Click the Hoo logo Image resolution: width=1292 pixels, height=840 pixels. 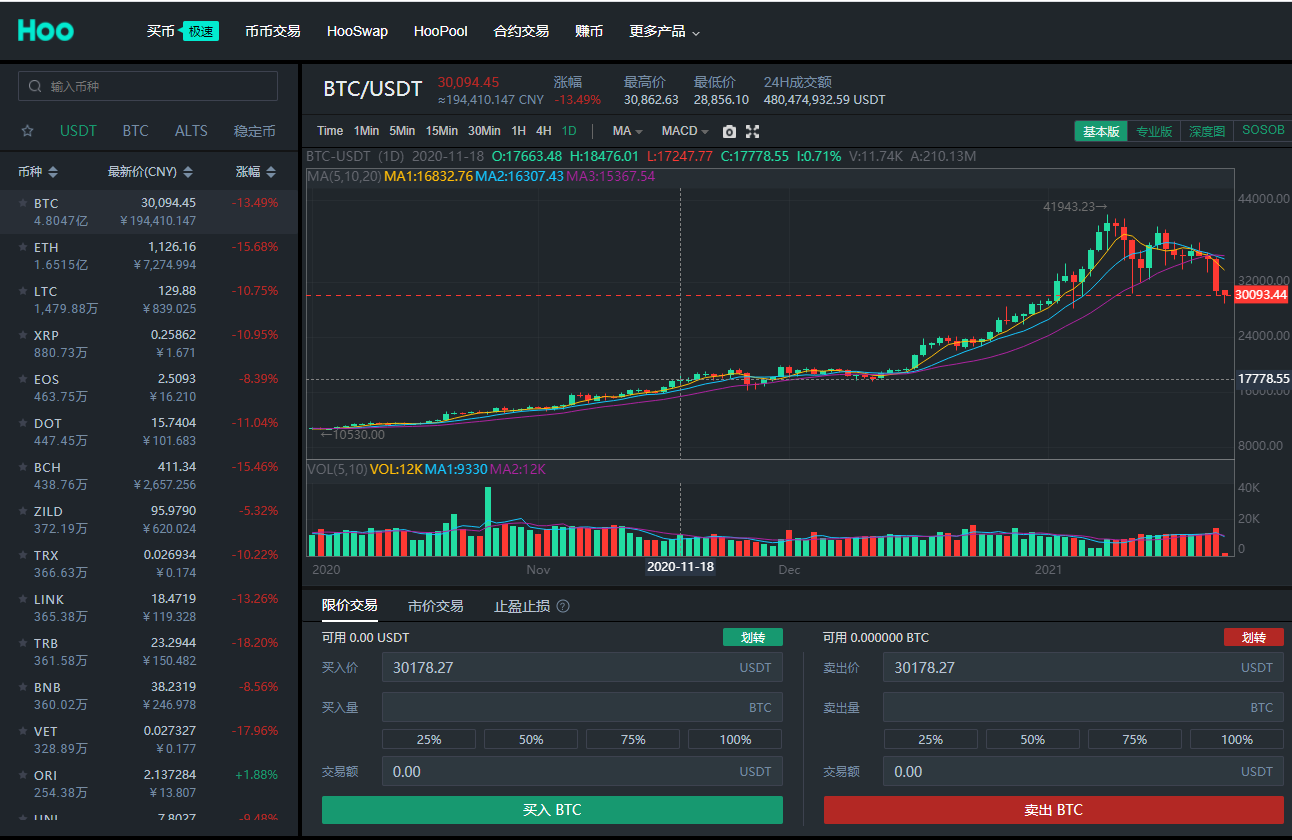46,31
